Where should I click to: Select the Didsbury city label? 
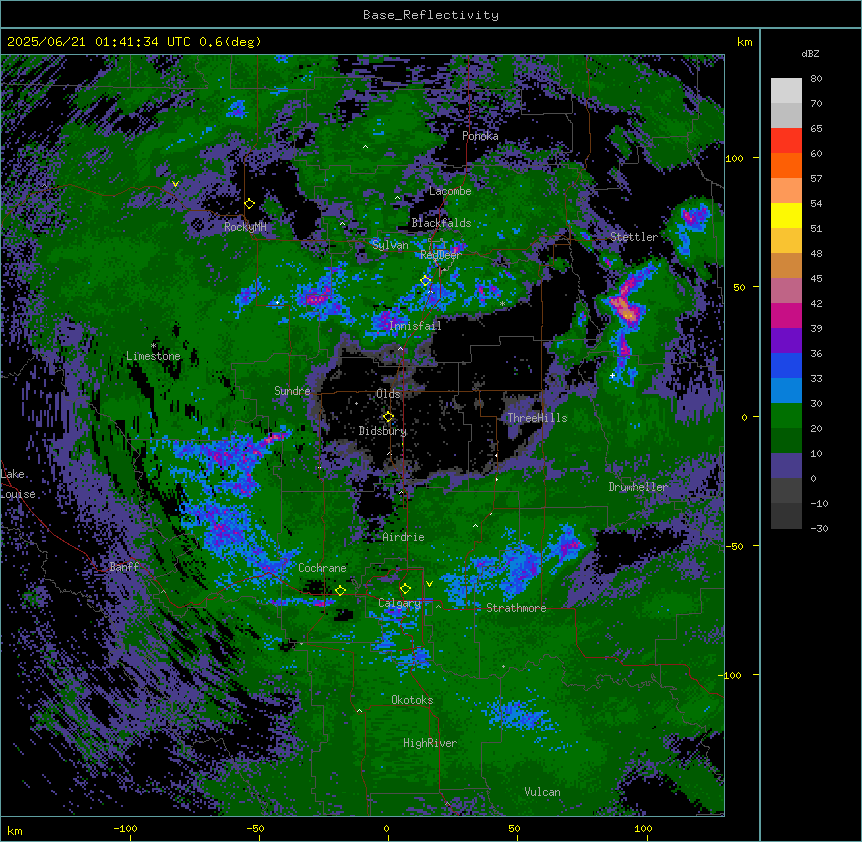coord(383,431)
